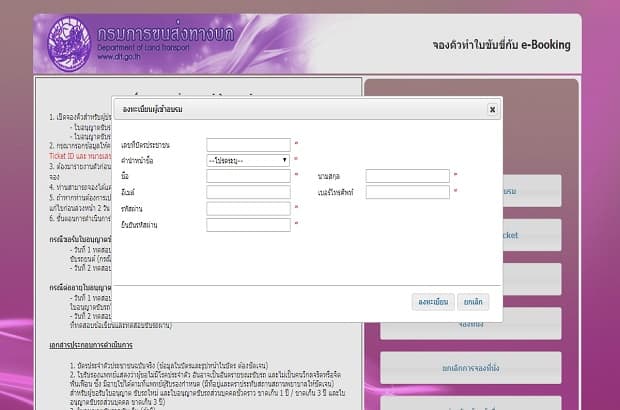The width and height of the screenshot is (620, 410).
Task: Click the ยกเลิก cancel button
Action: [x=473, y=302]
